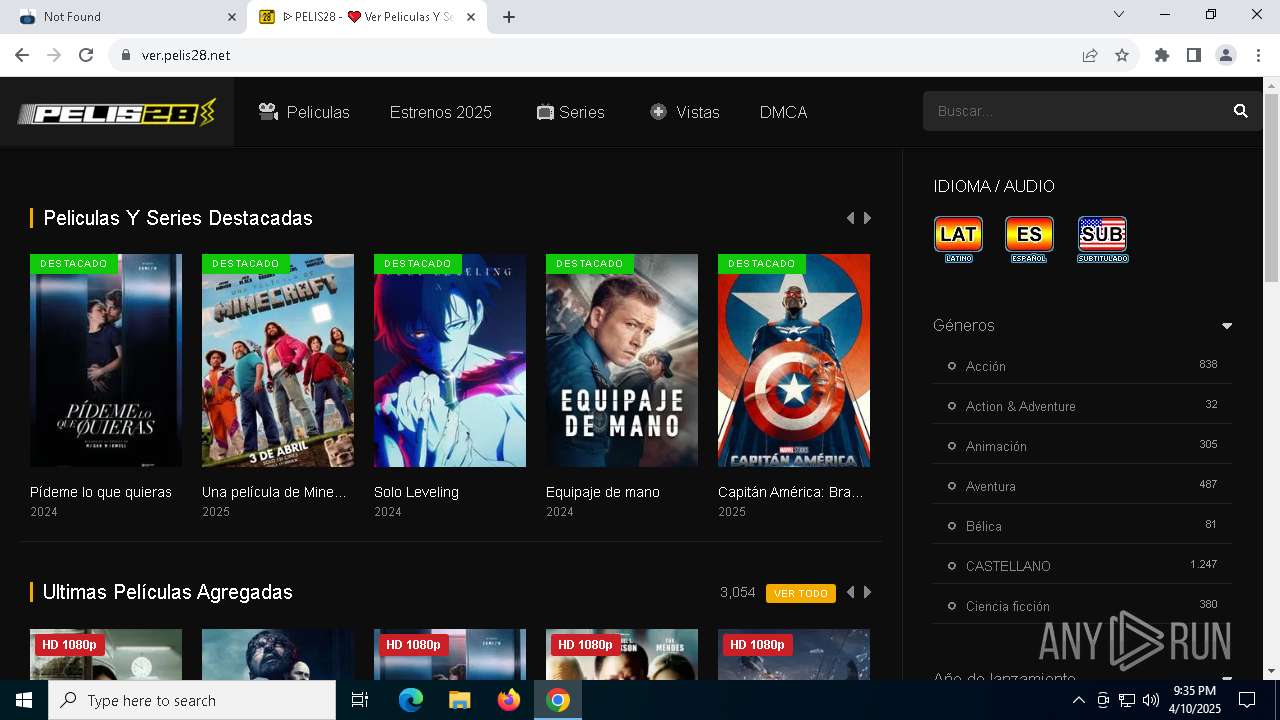Reload the current page
The width and height of the screenshot is (1280, 720).
pyautogui.click(x=86, y=55)
